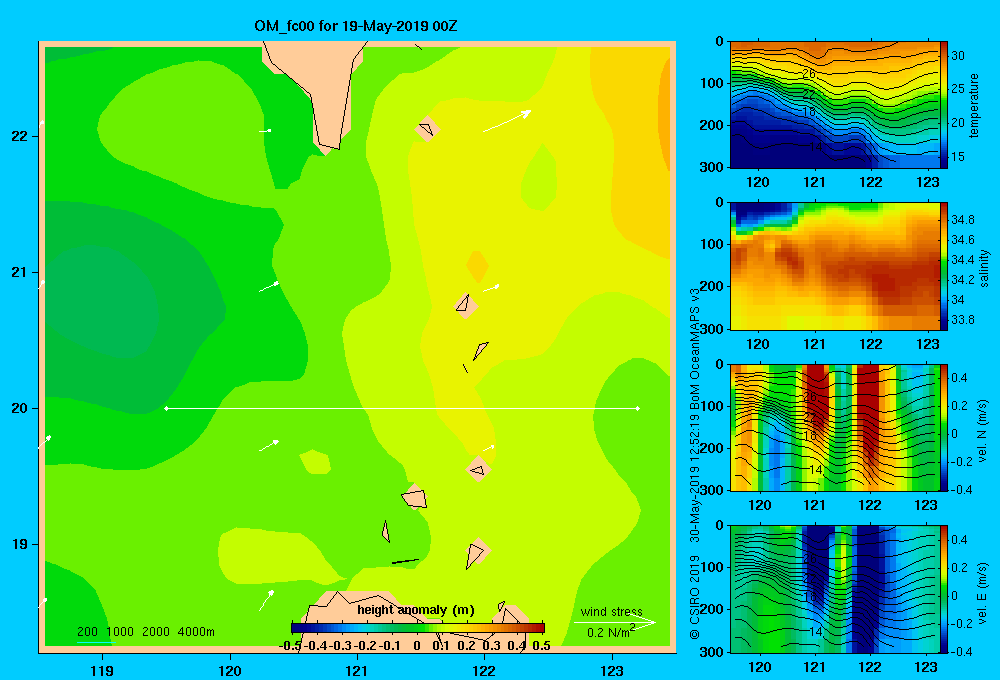The width and height of the screenshot is (1000, 680).
Task: Open the temperature cross-section panel
Action: (x=834, y=105)
